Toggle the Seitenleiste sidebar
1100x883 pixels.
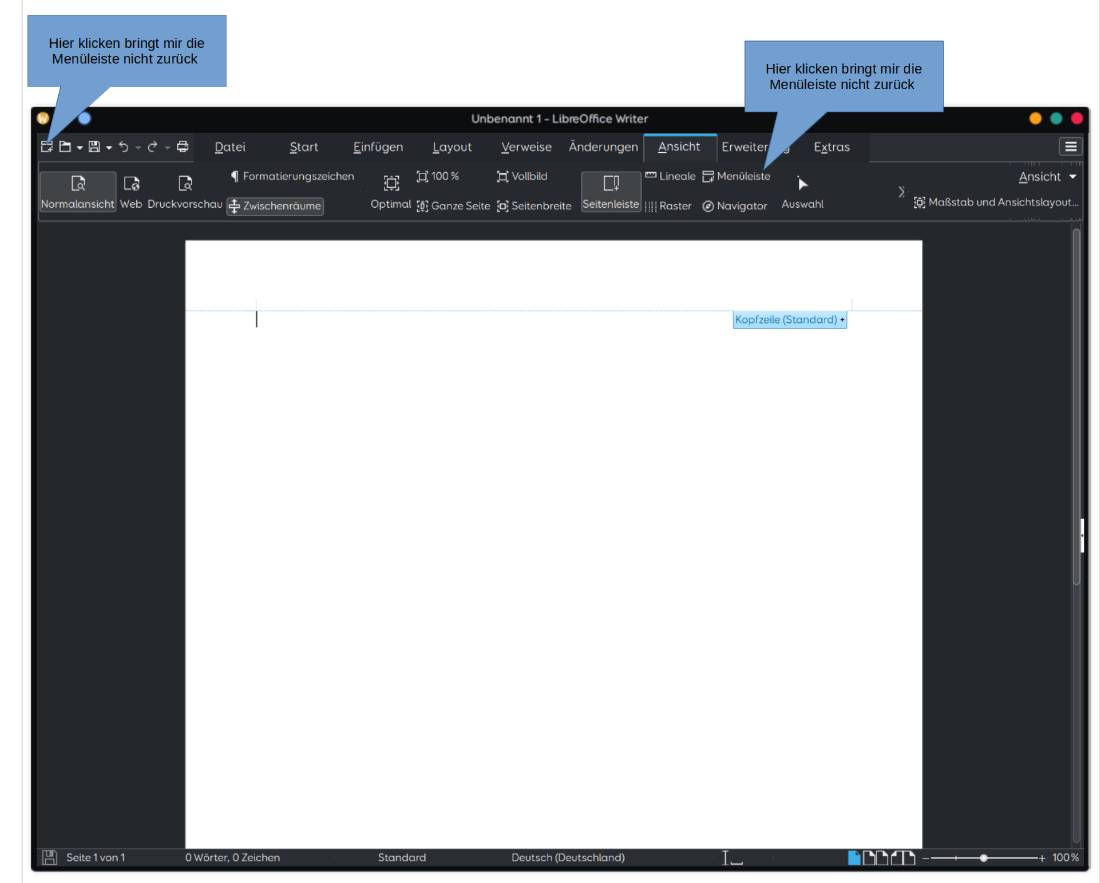[x=611, y=191]
